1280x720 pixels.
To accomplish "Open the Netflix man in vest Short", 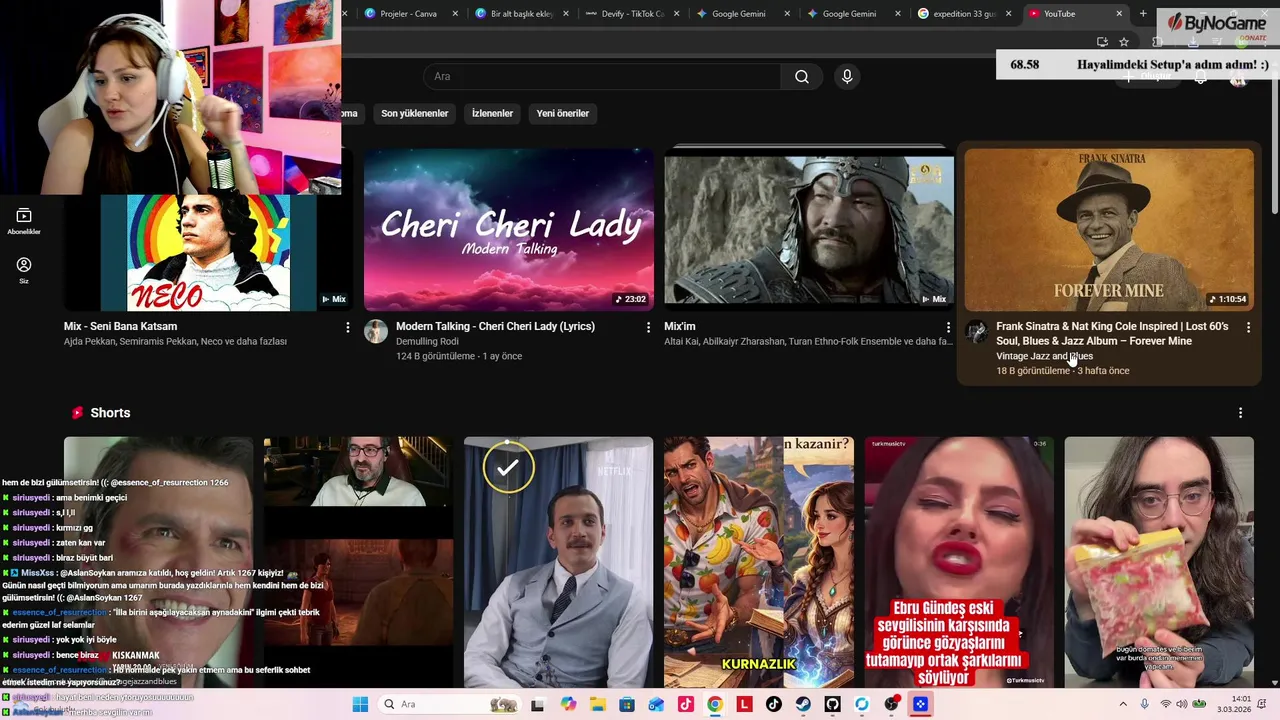I will (x=559, y=562).
